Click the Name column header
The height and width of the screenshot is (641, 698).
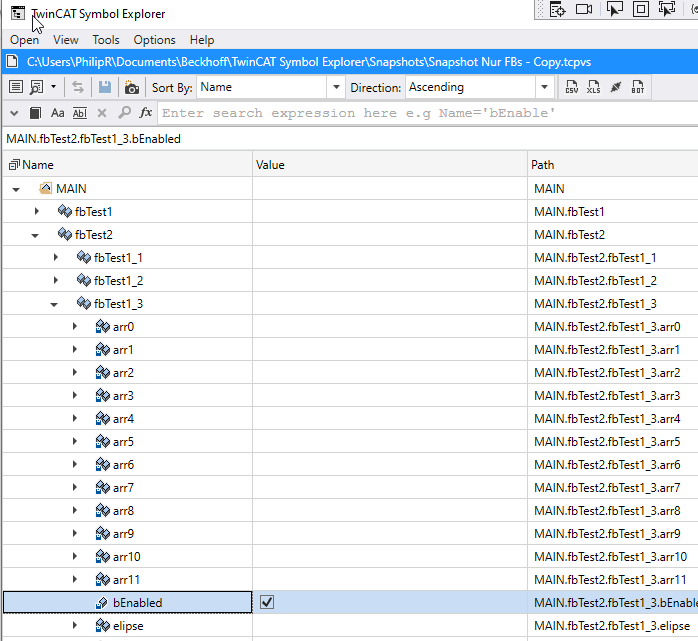tap(127, 165)
